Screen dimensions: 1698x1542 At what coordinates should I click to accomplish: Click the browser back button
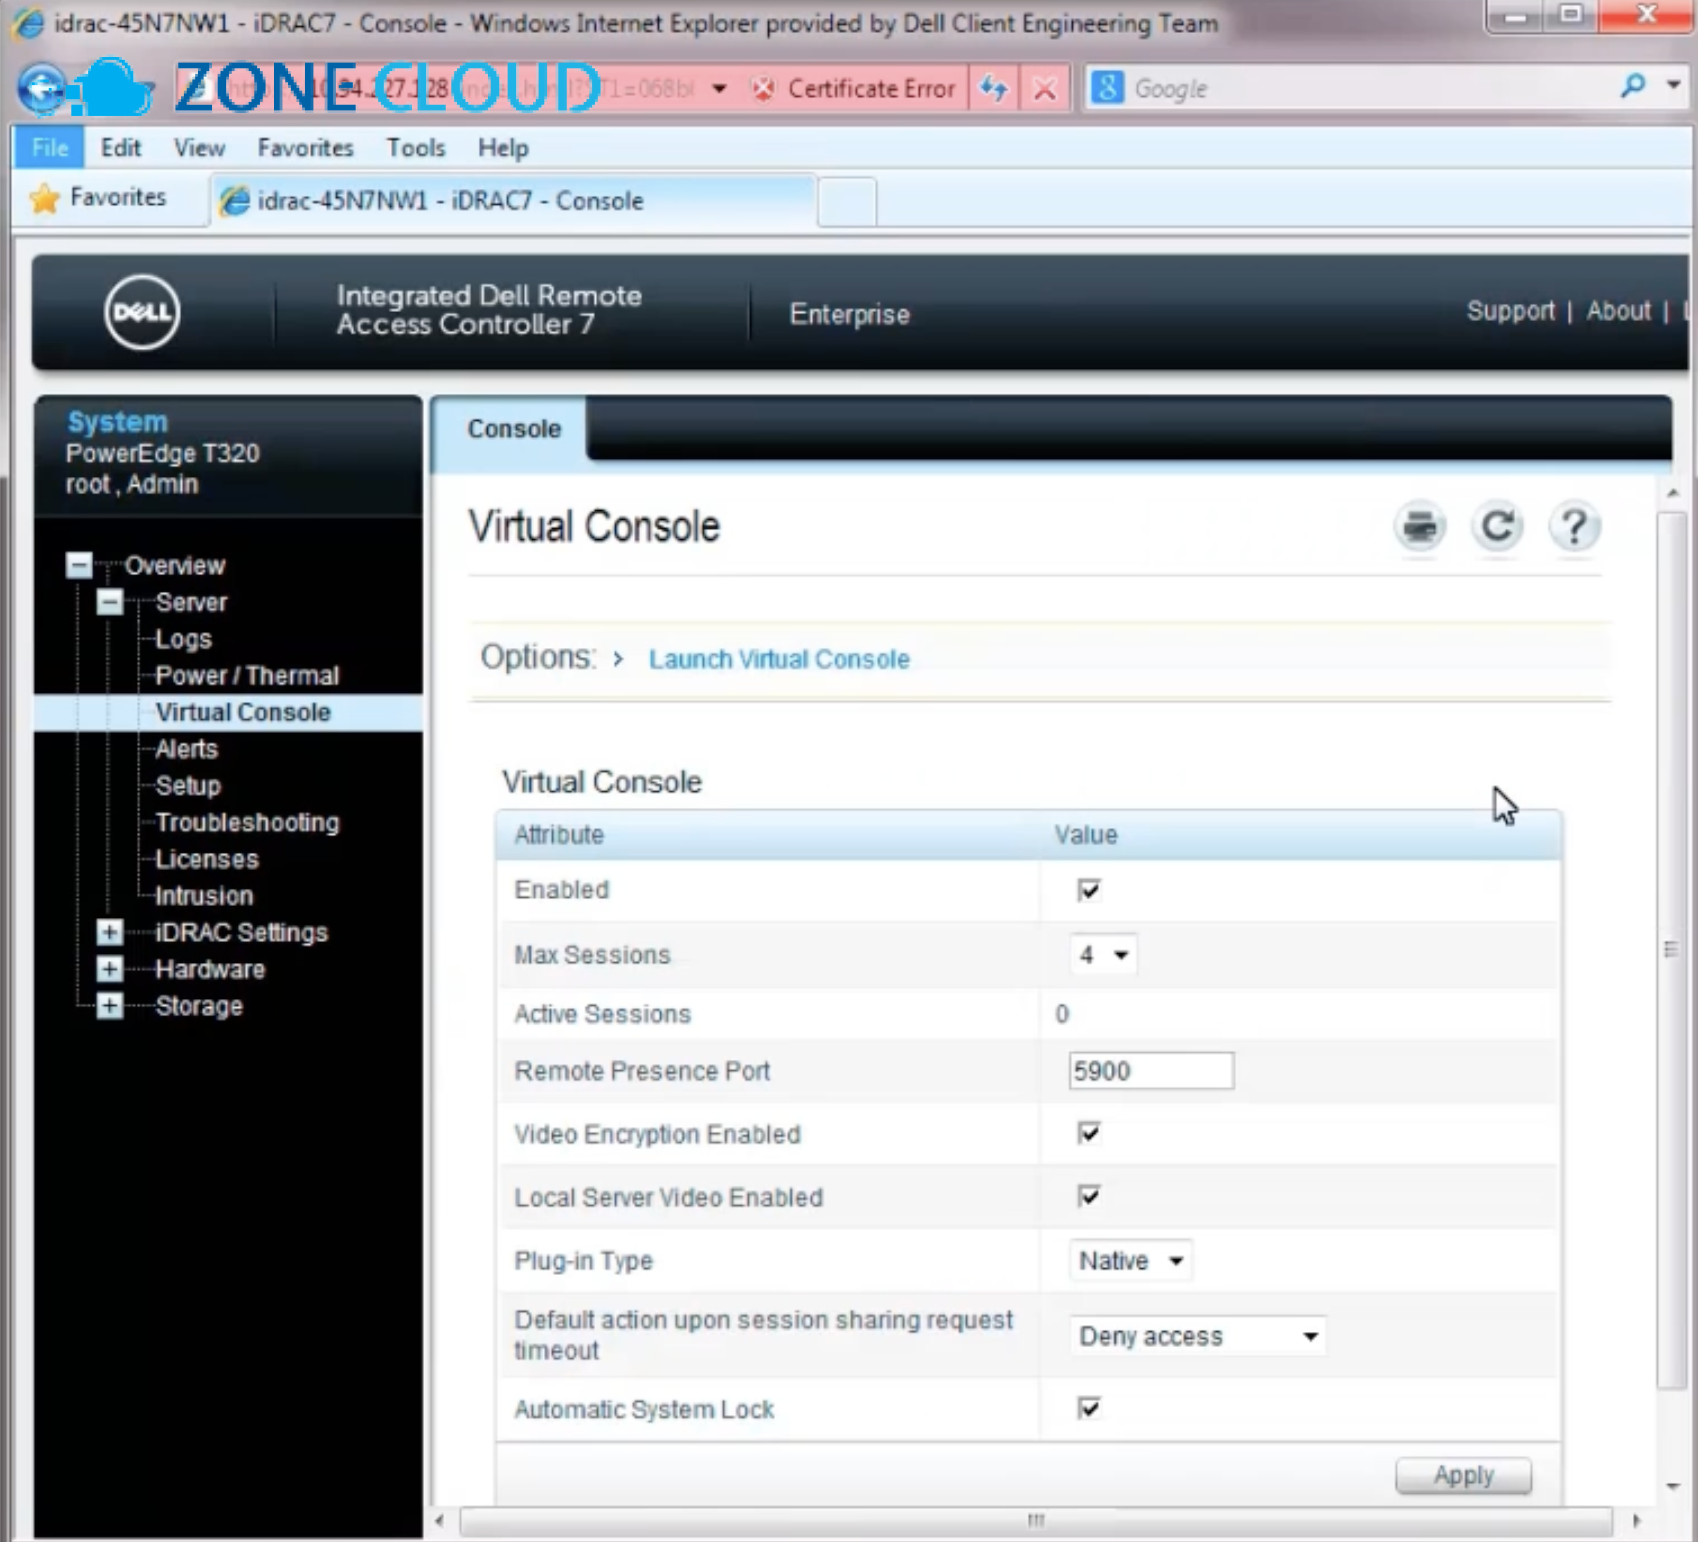tap(42, 89)
